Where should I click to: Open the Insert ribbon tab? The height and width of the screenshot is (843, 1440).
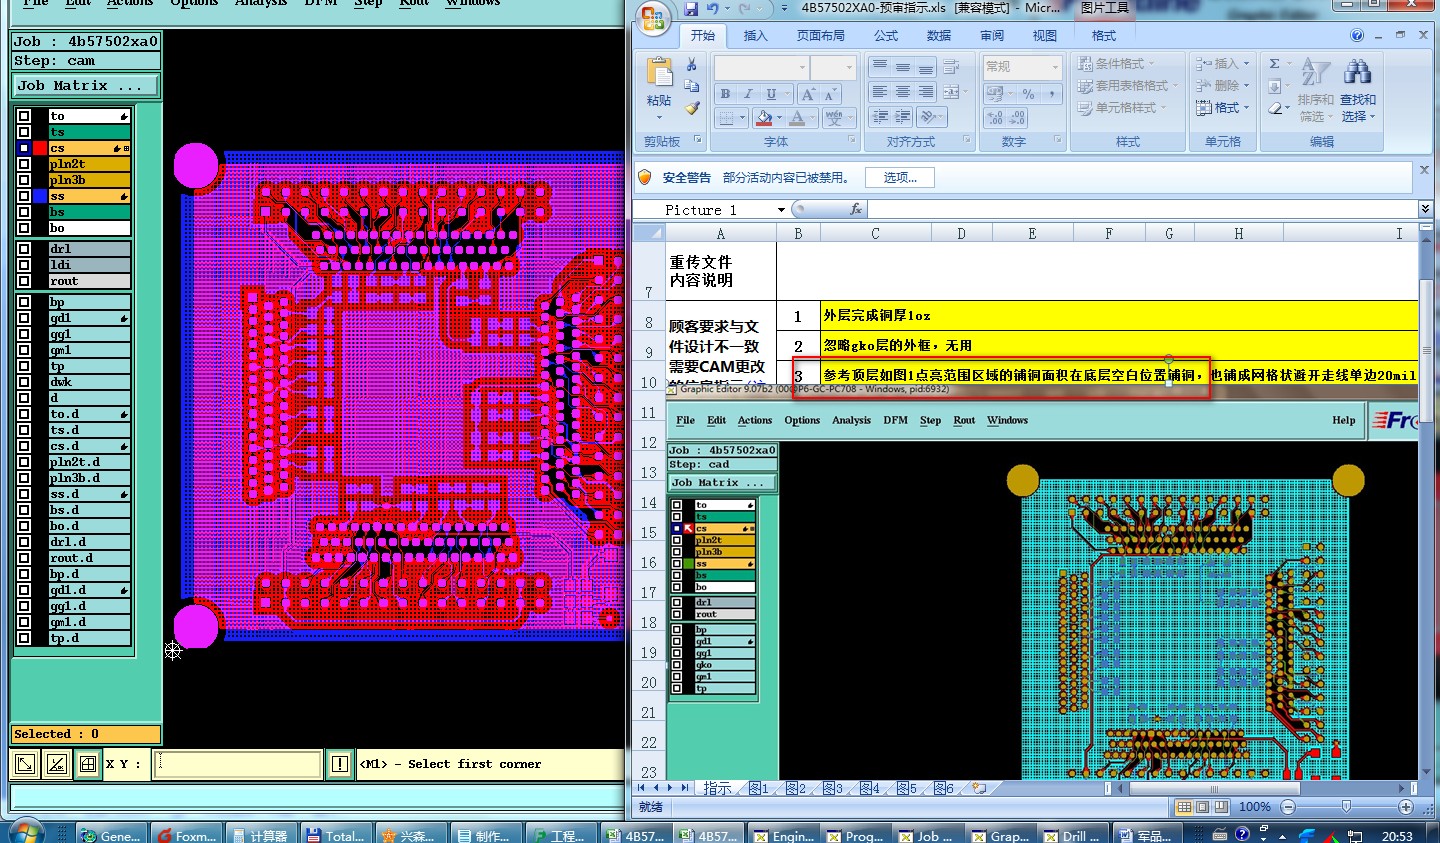[756, 35]
